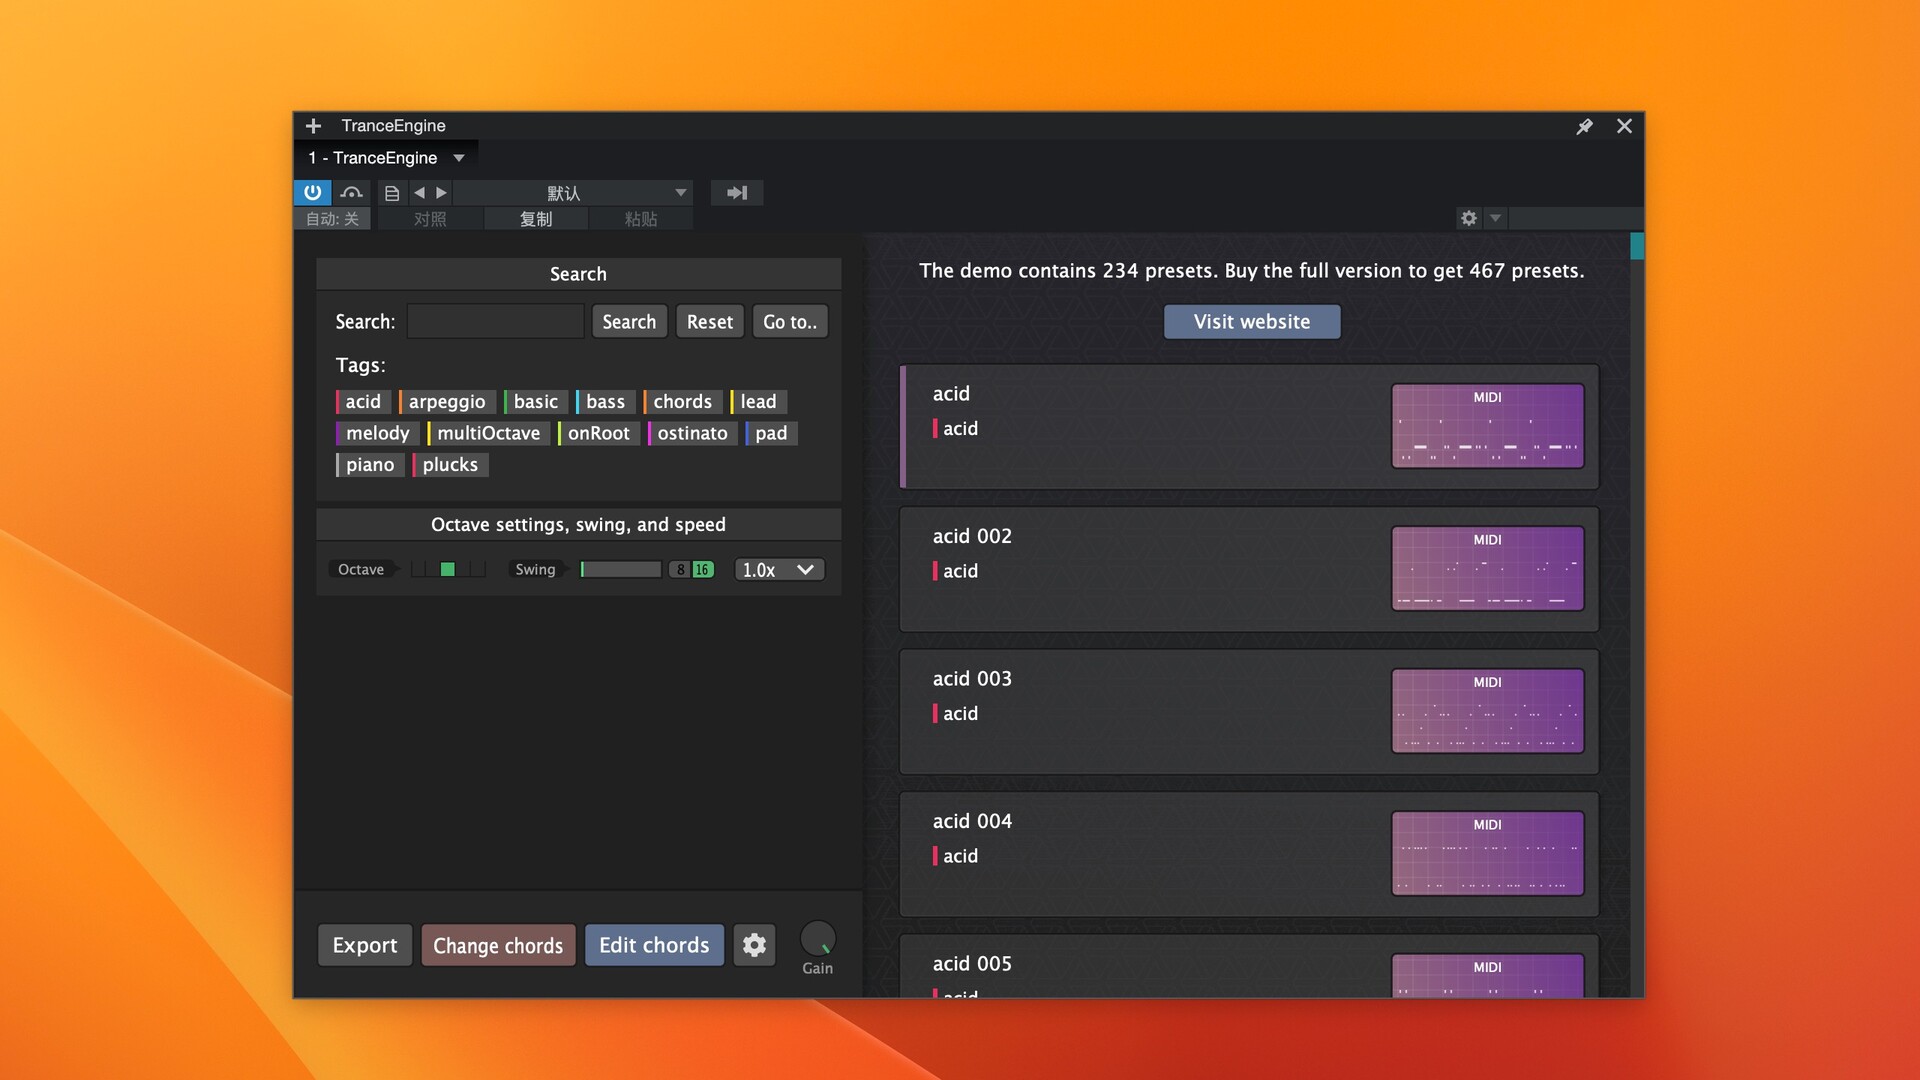Open plugin settings gear beside Edit chords
Screen dimensions: 1920x1080
754,945
